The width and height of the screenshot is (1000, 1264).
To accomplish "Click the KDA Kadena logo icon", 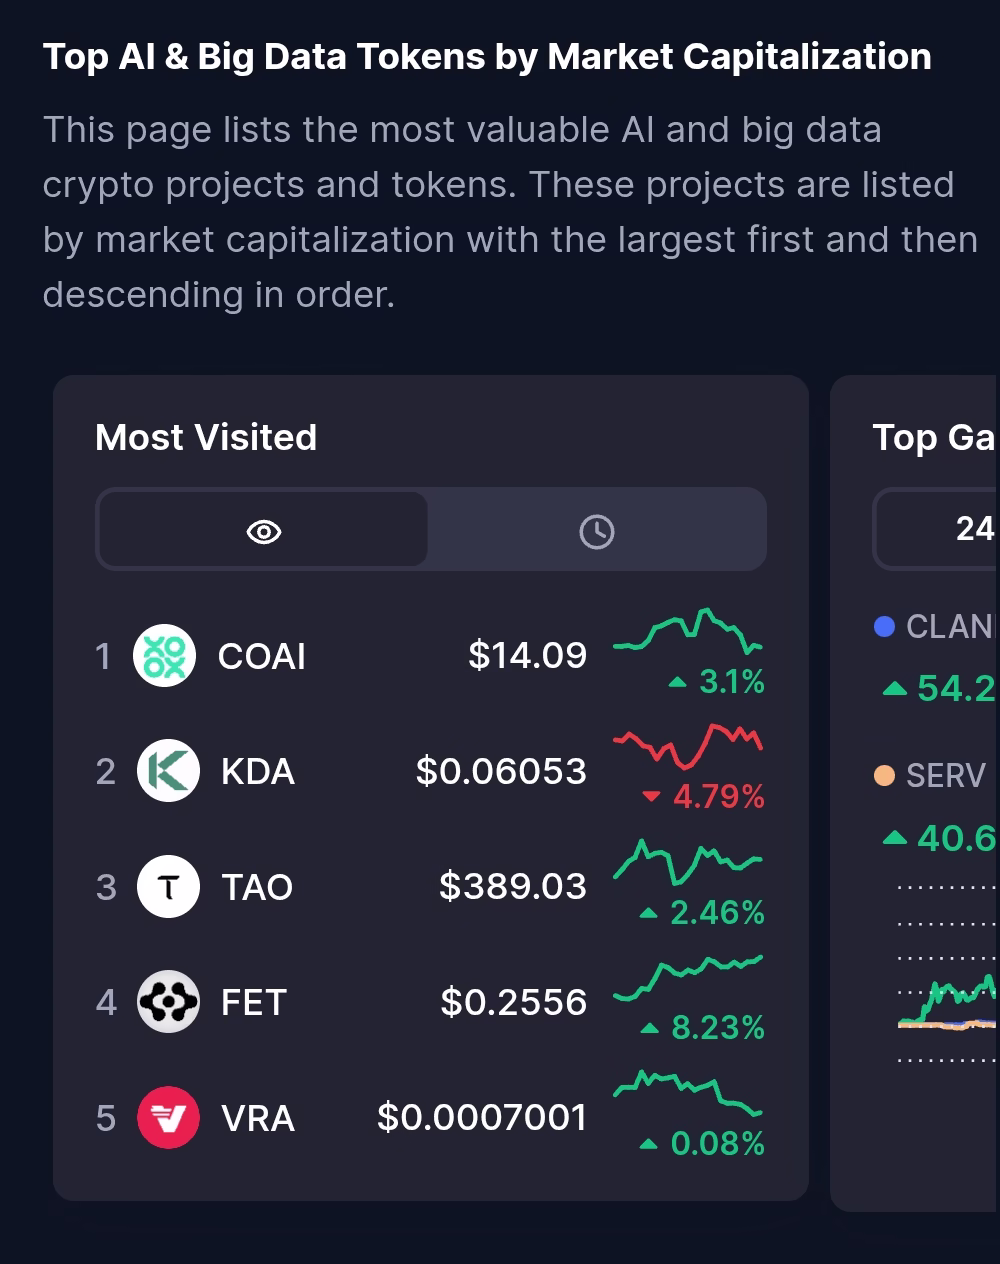I will coord(168,771).
